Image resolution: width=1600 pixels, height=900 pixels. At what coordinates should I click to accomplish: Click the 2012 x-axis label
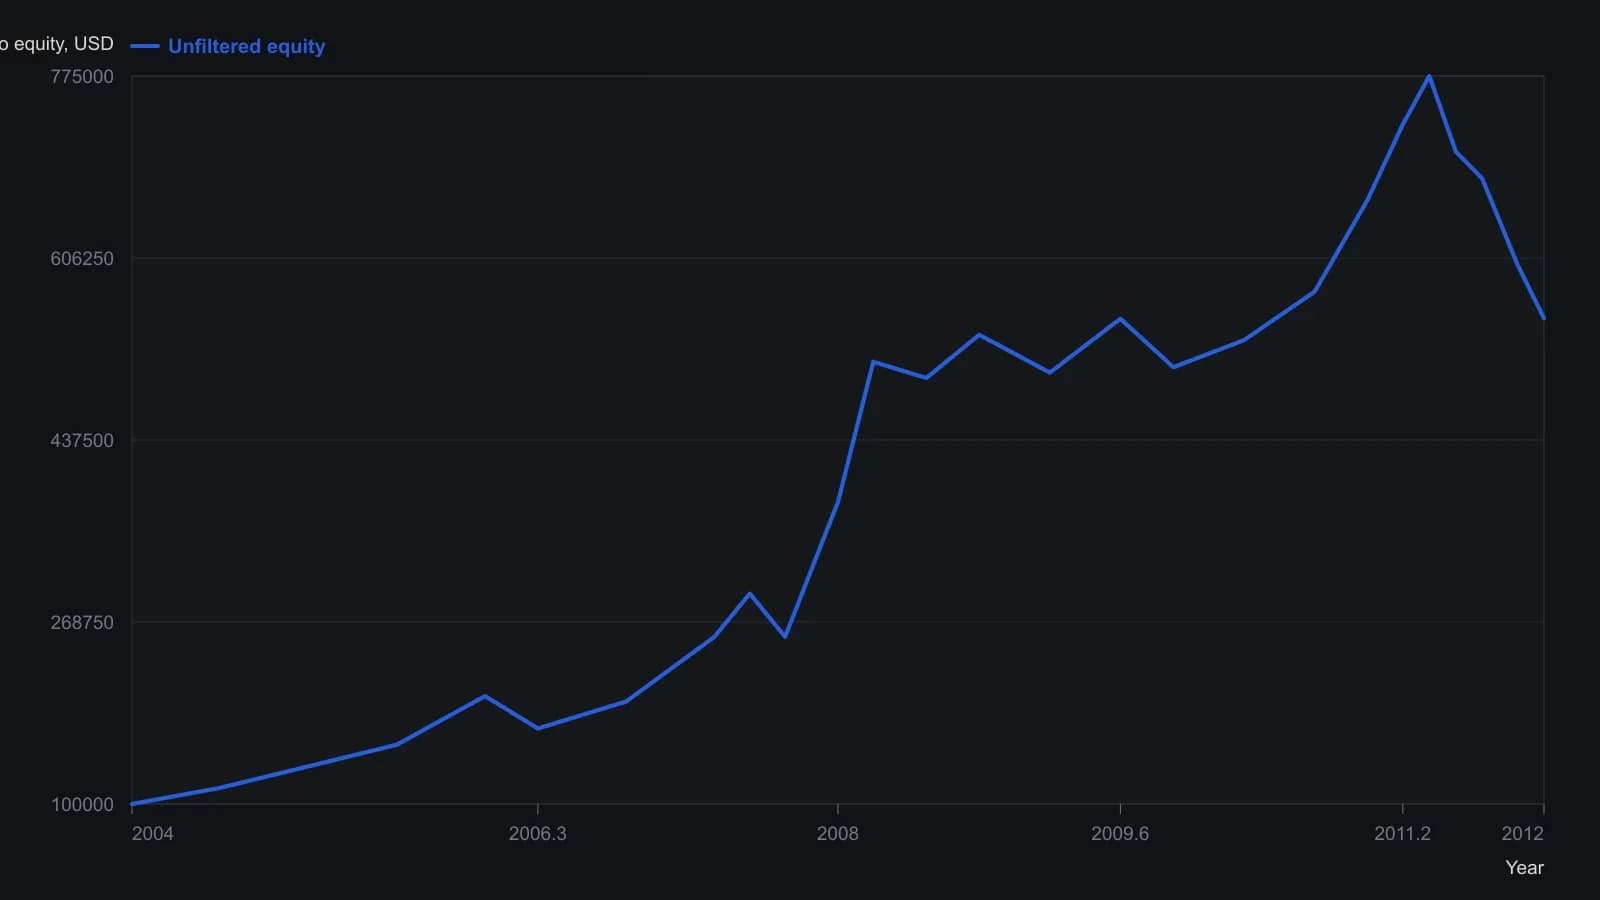coord(1522,834)
